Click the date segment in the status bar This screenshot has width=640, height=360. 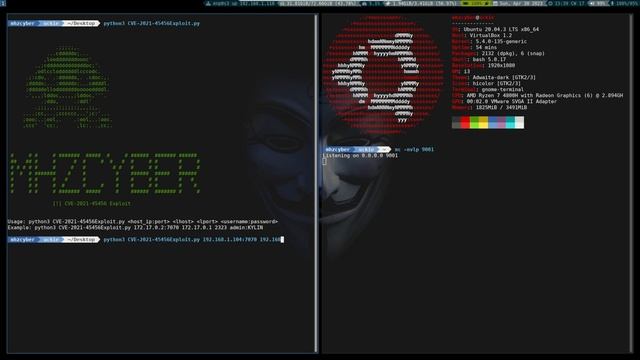(519, 3)
